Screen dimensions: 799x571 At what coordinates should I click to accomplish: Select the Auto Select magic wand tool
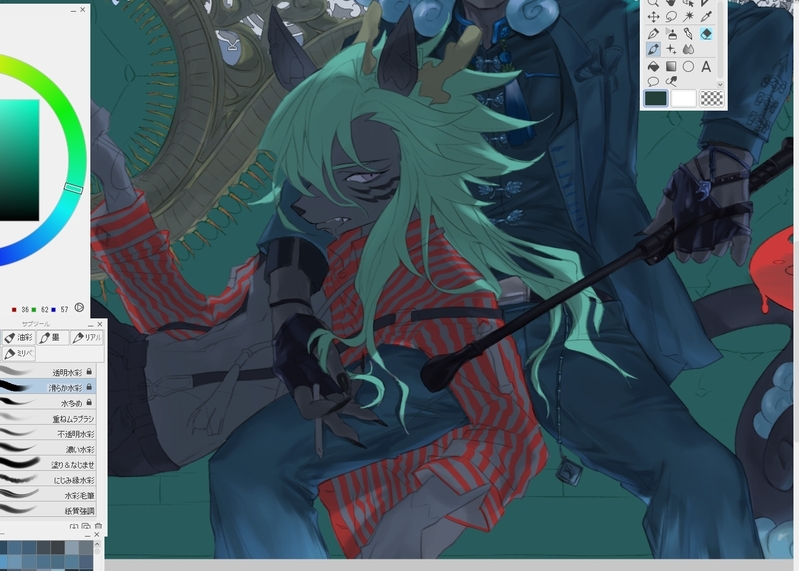pyautogui.click(x=688, y=17)
